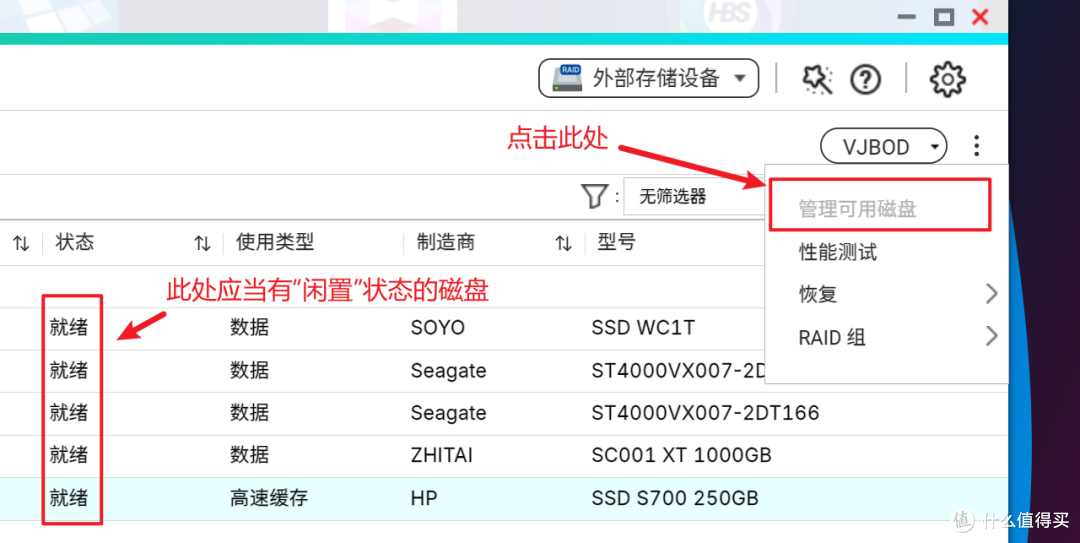Click 数据 cell in the SOYO row
1080x543 pixels.
click(249, 328)
